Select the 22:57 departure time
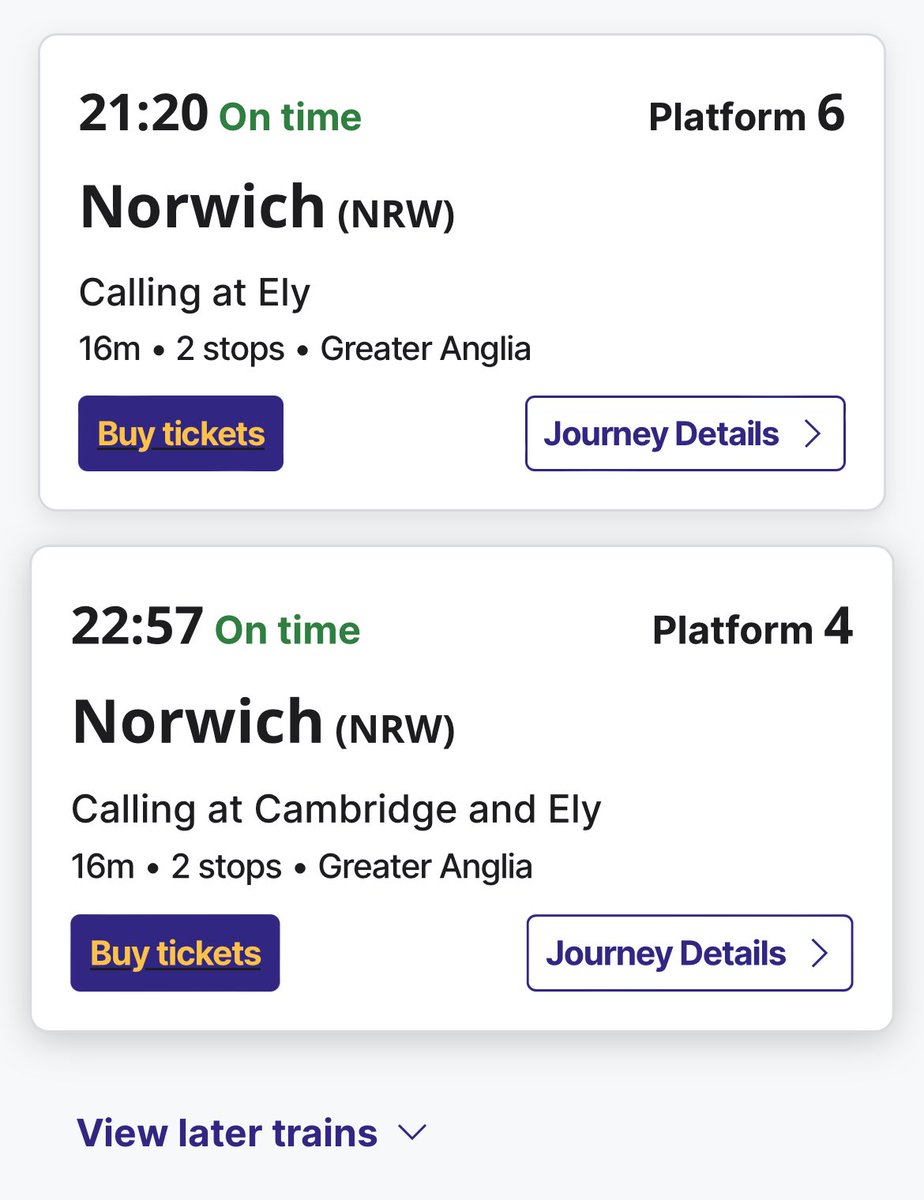Viewport: 924px width, 1200px height. (138, 629)
